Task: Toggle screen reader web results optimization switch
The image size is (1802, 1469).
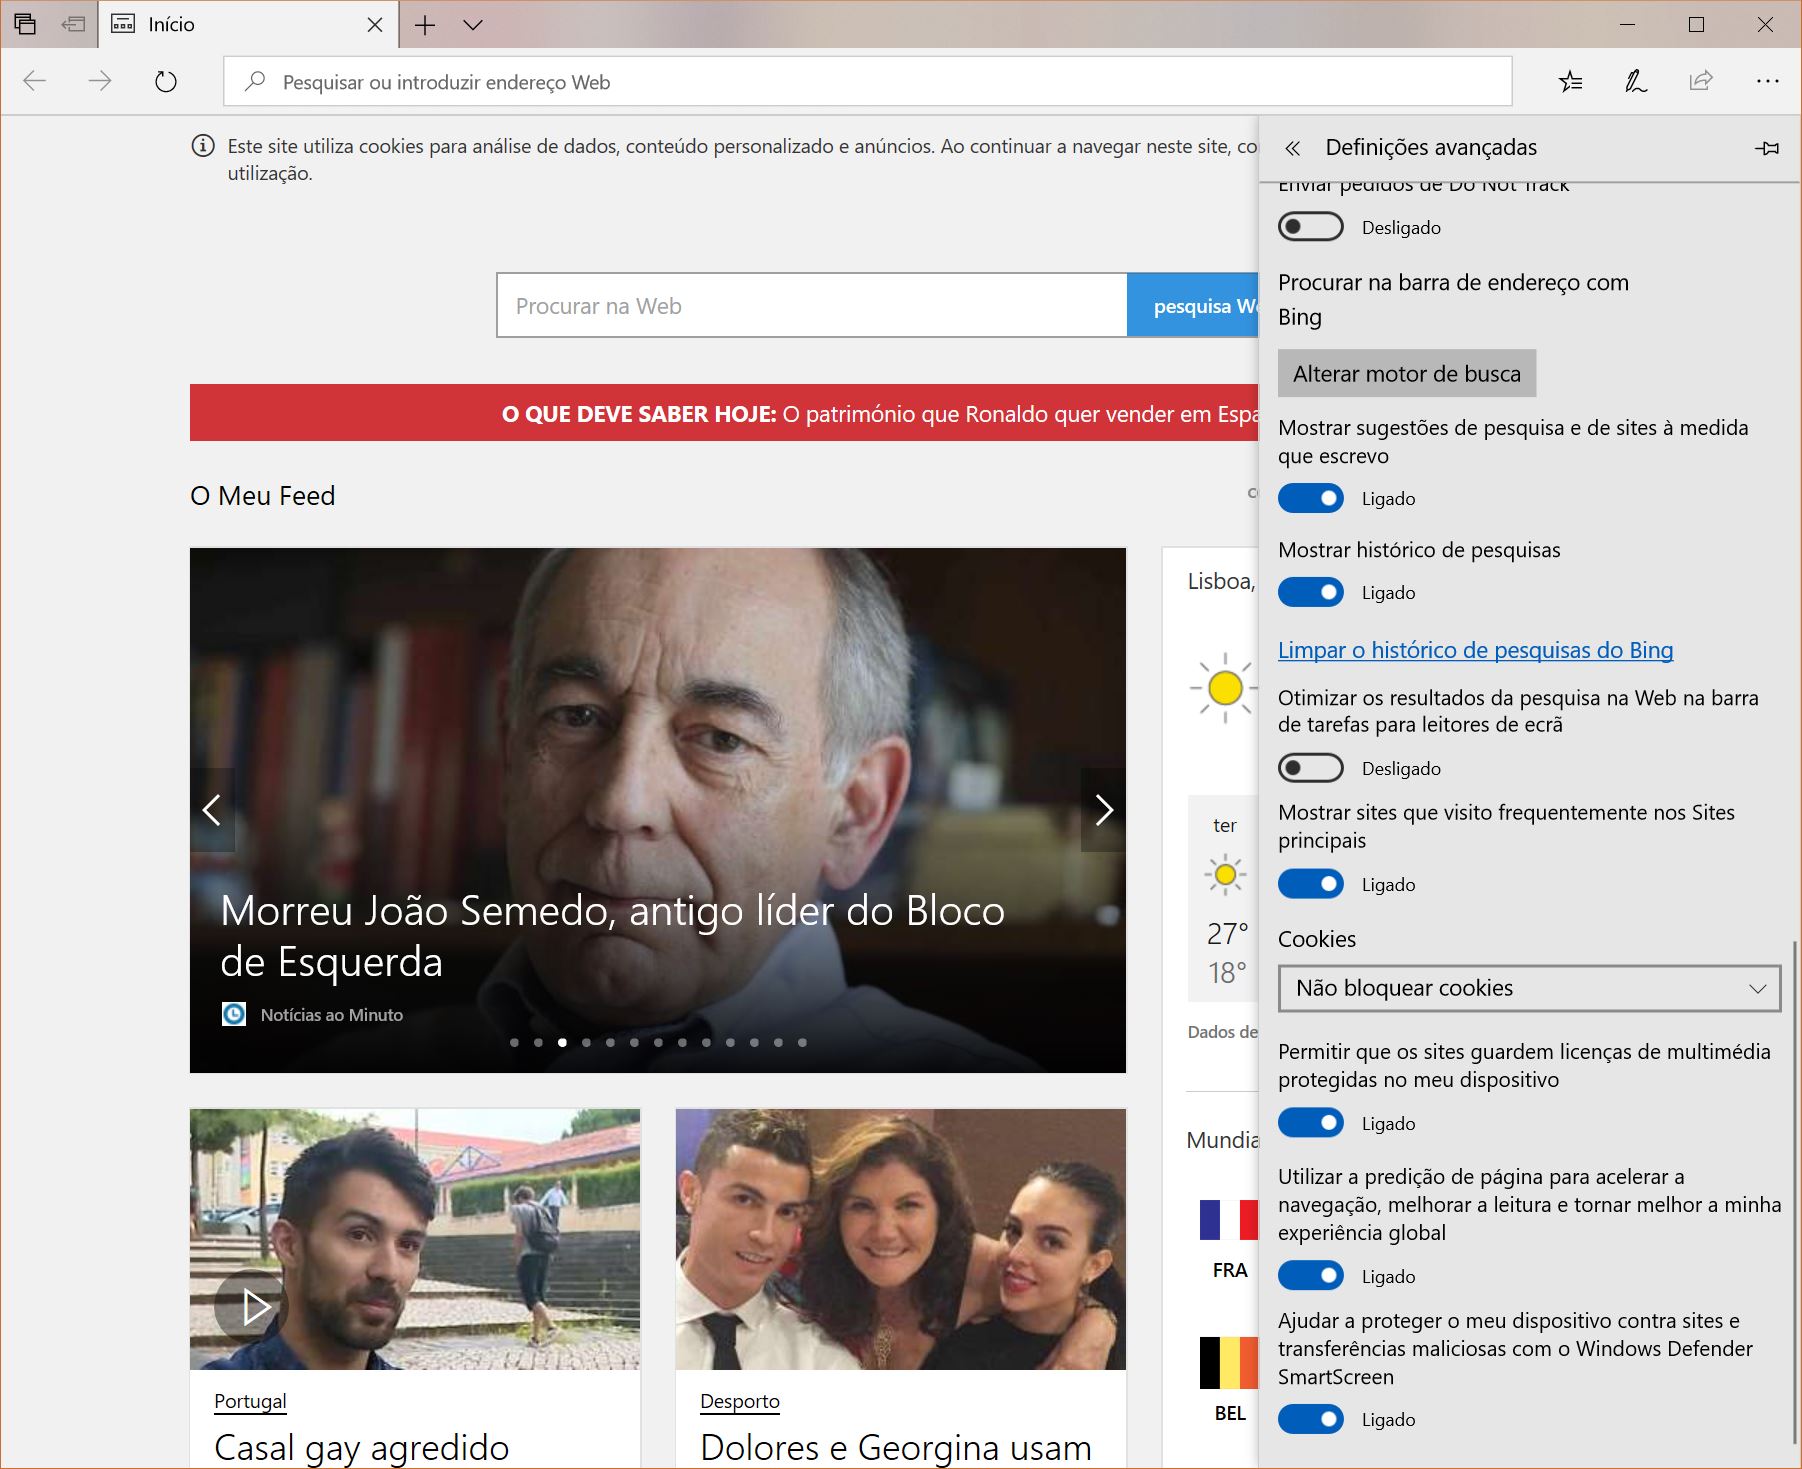Action: click(1311, 768)
